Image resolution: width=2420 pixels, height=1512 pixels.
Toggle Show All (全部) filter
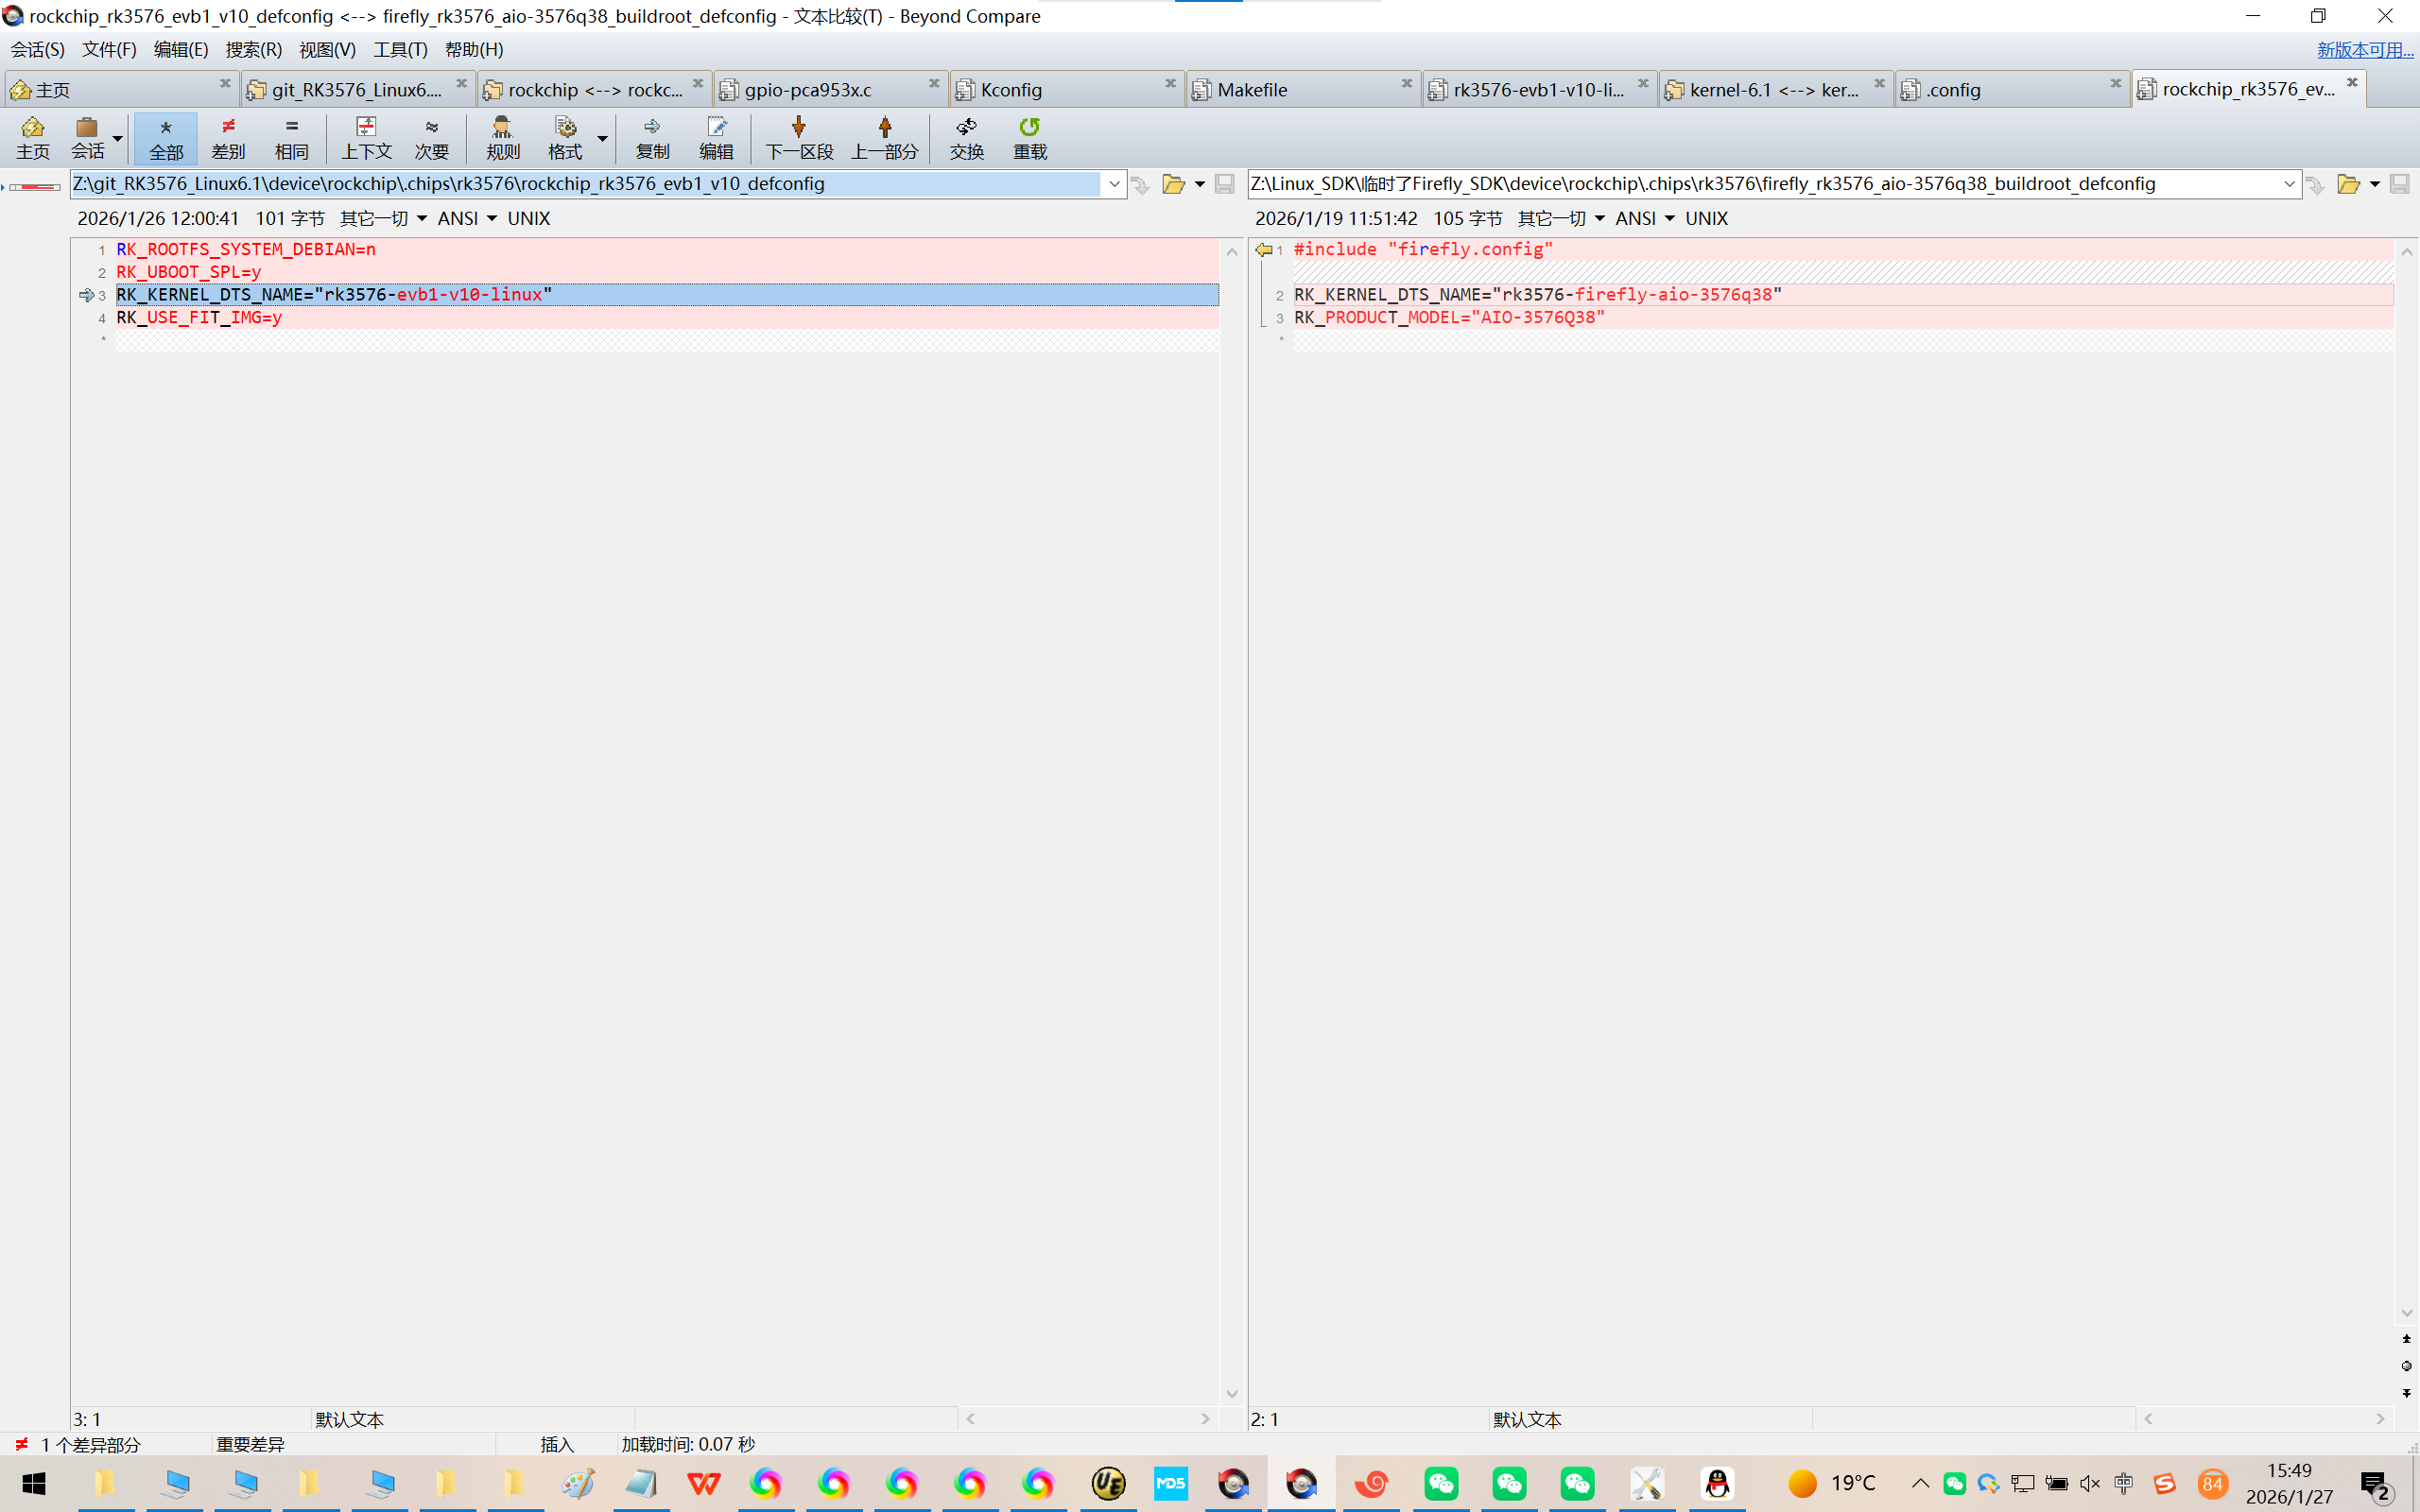point(166,137)
